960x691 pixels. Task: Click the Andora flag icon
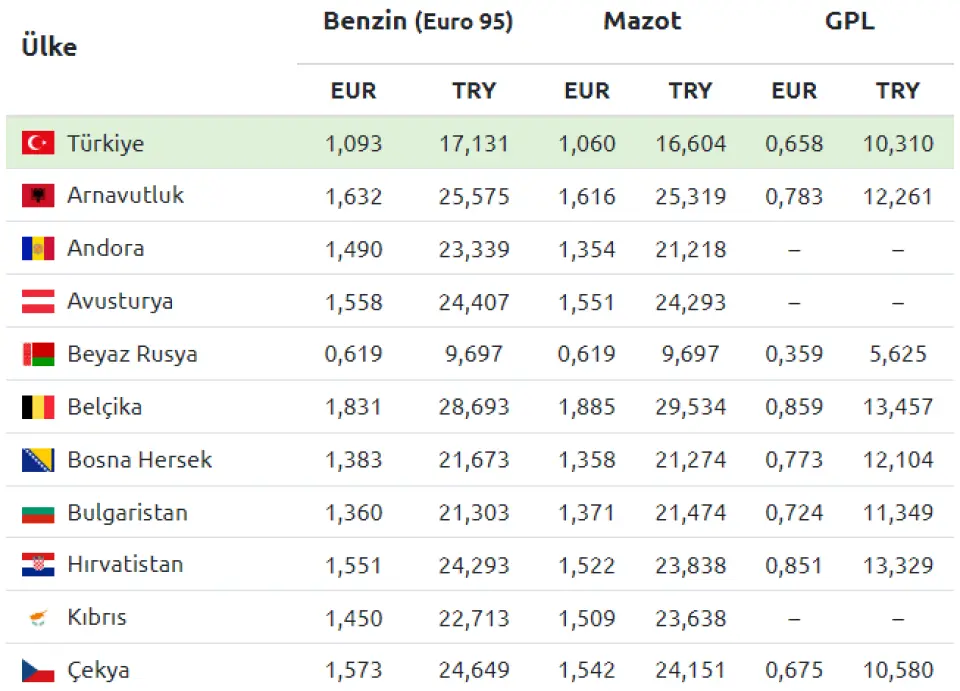point(38,248)
